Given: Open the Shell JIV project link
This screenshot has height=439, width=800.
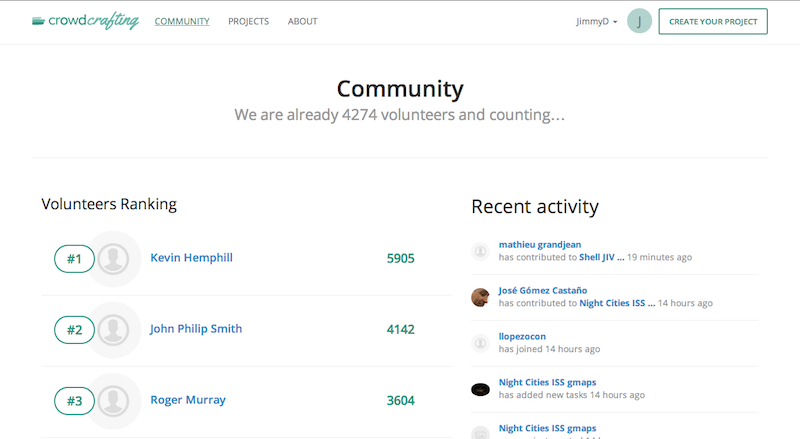Looking at the screenshot, I should 602,257.
